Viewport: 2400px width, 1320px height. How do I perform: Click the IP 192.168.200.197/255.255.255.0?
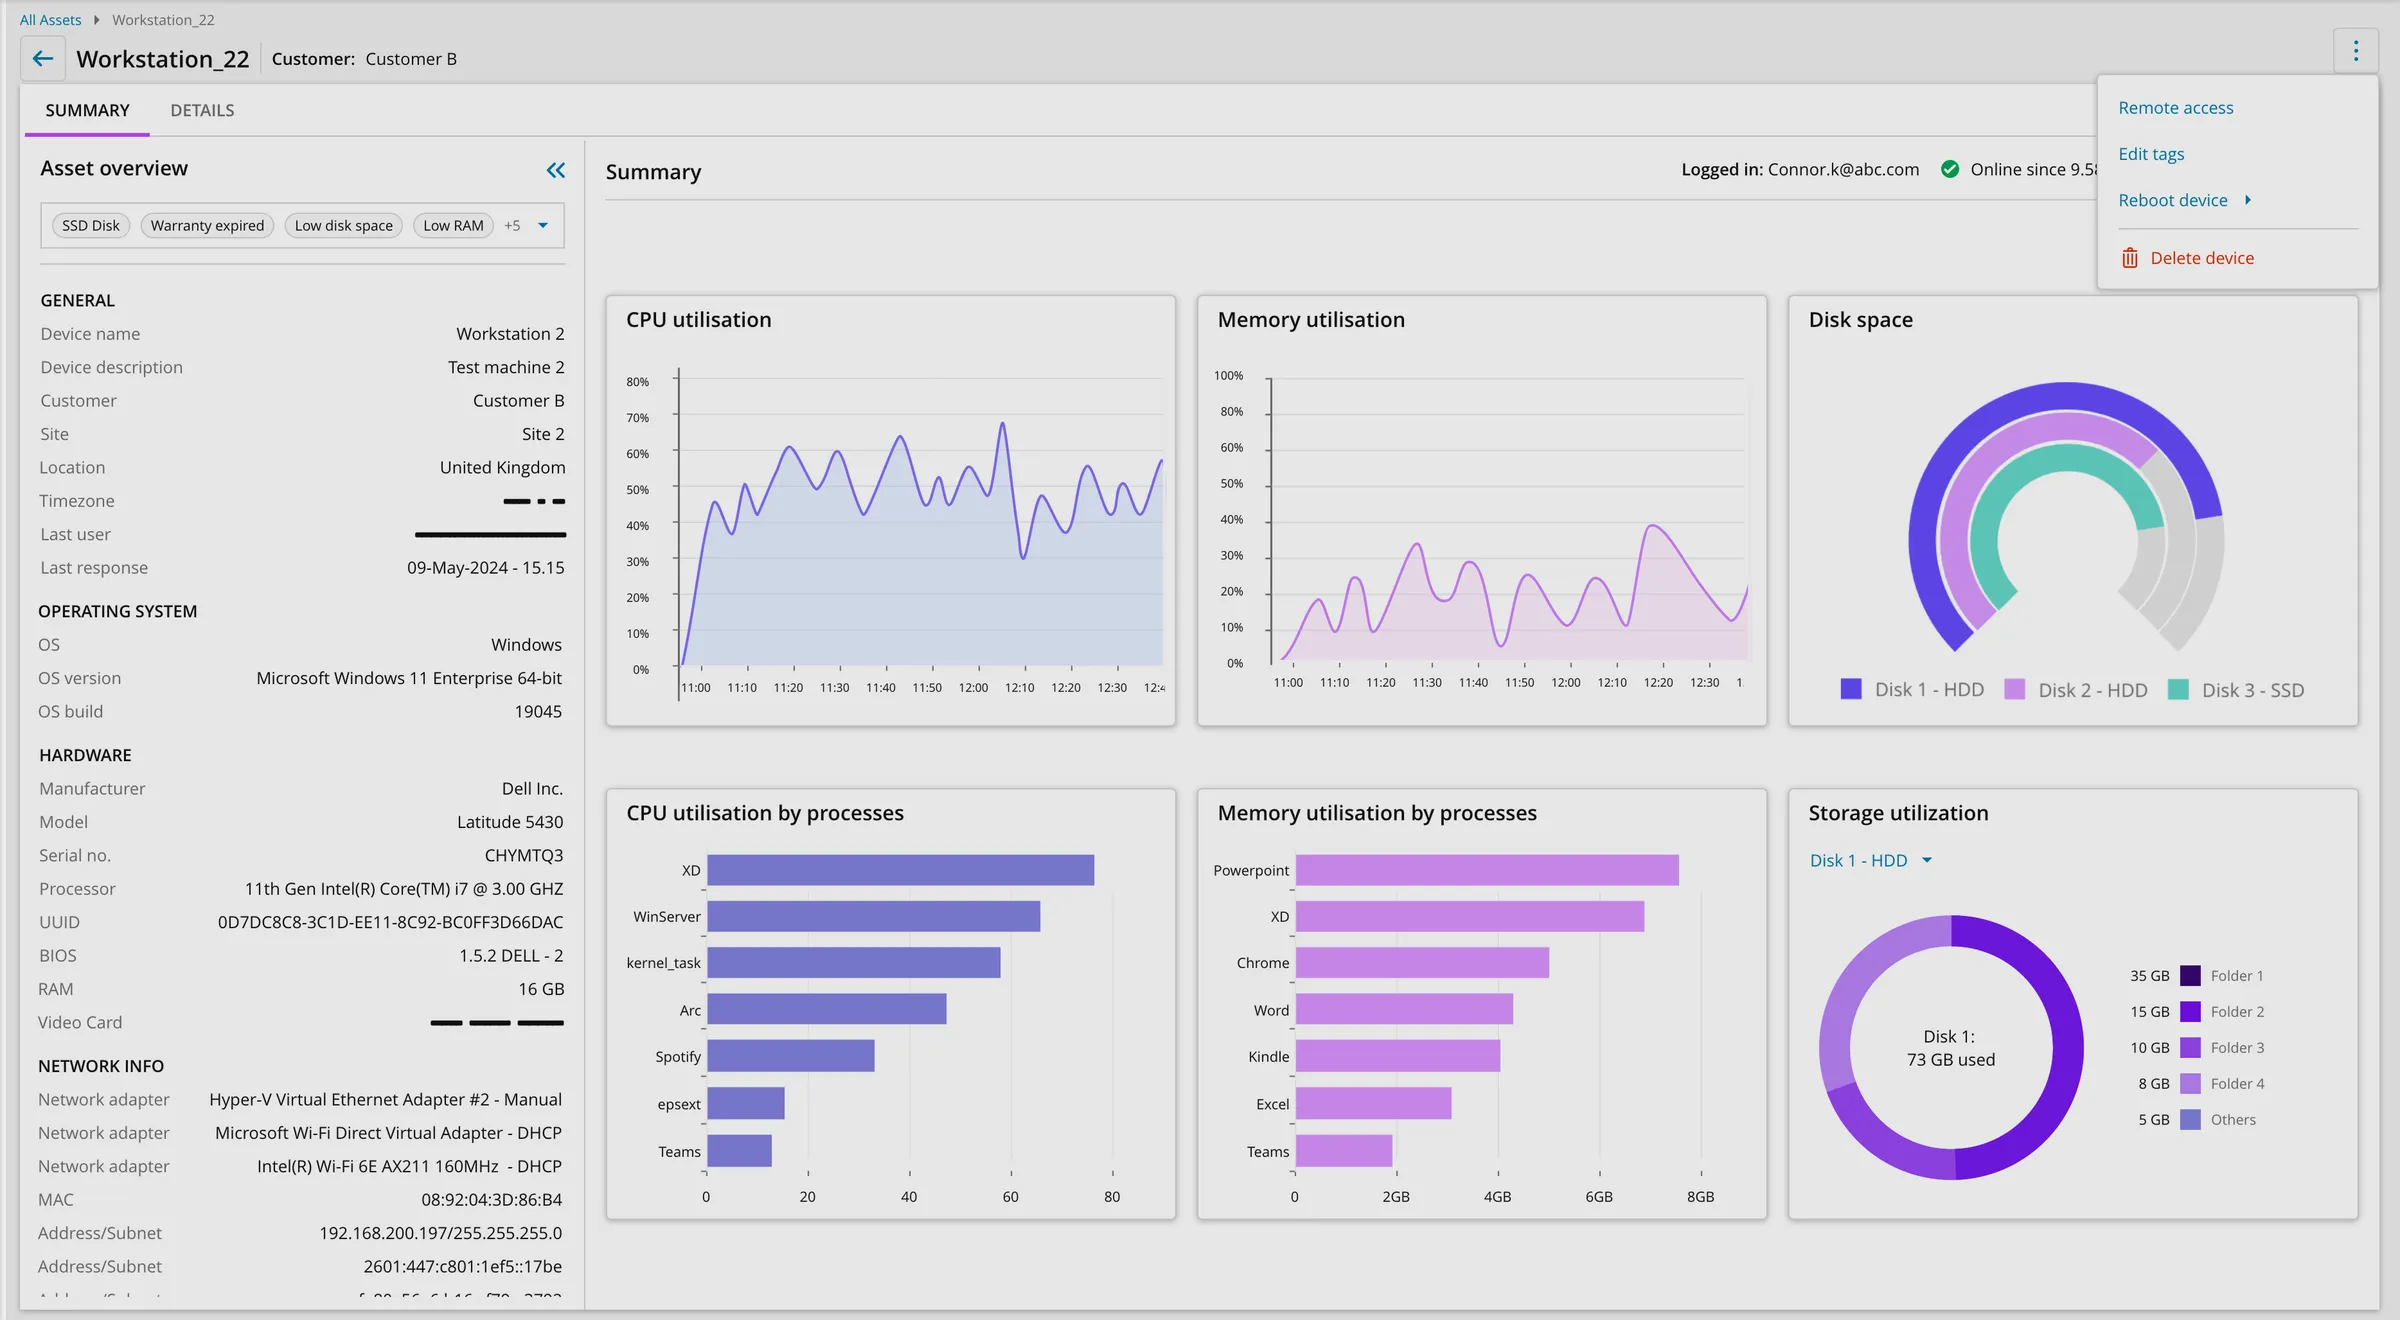440,1233
